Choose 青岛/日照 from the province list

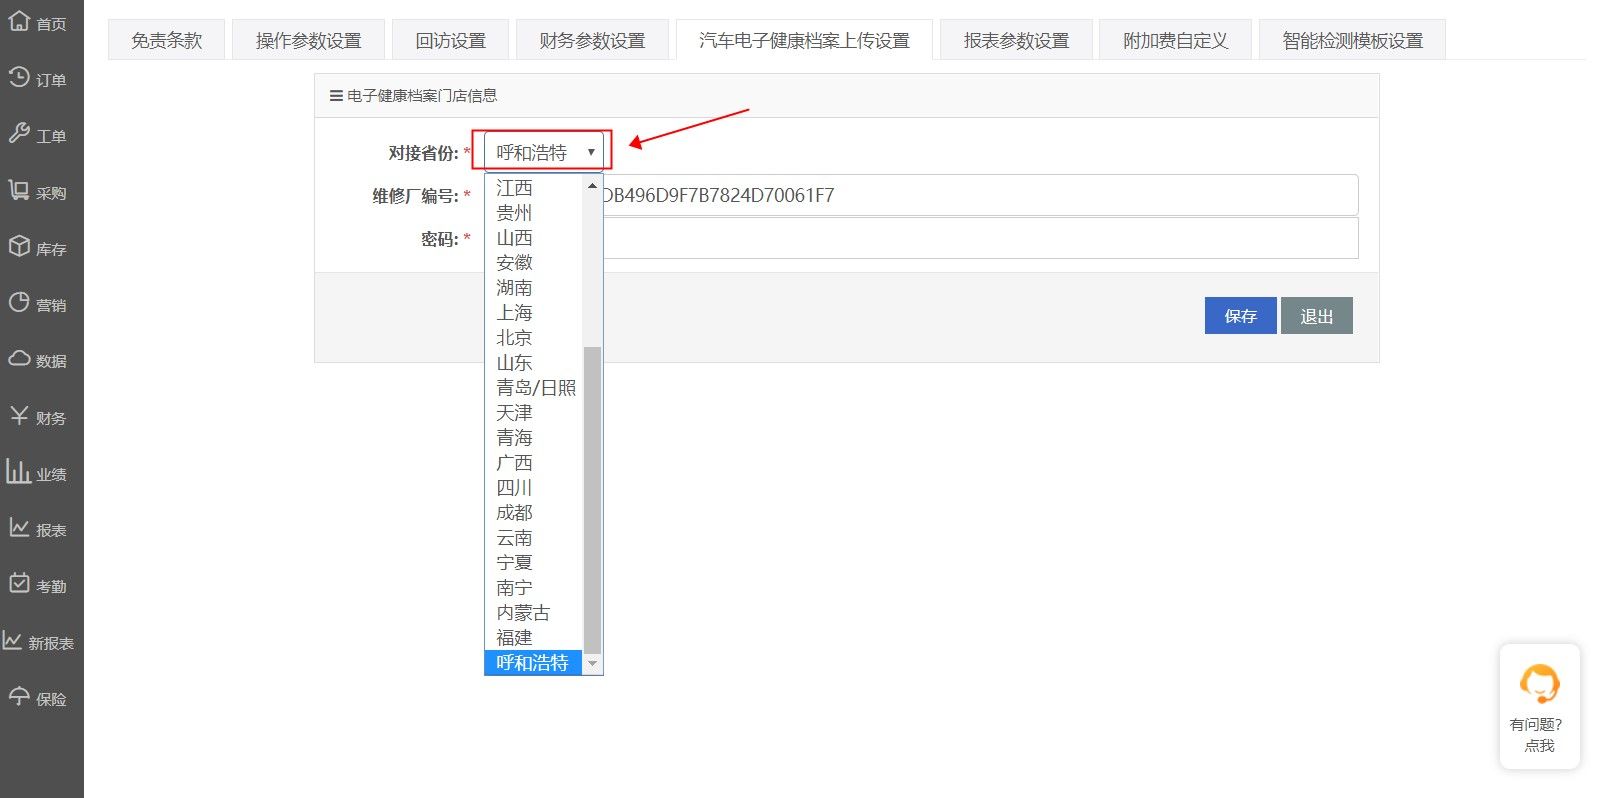[x=533, y=388]
